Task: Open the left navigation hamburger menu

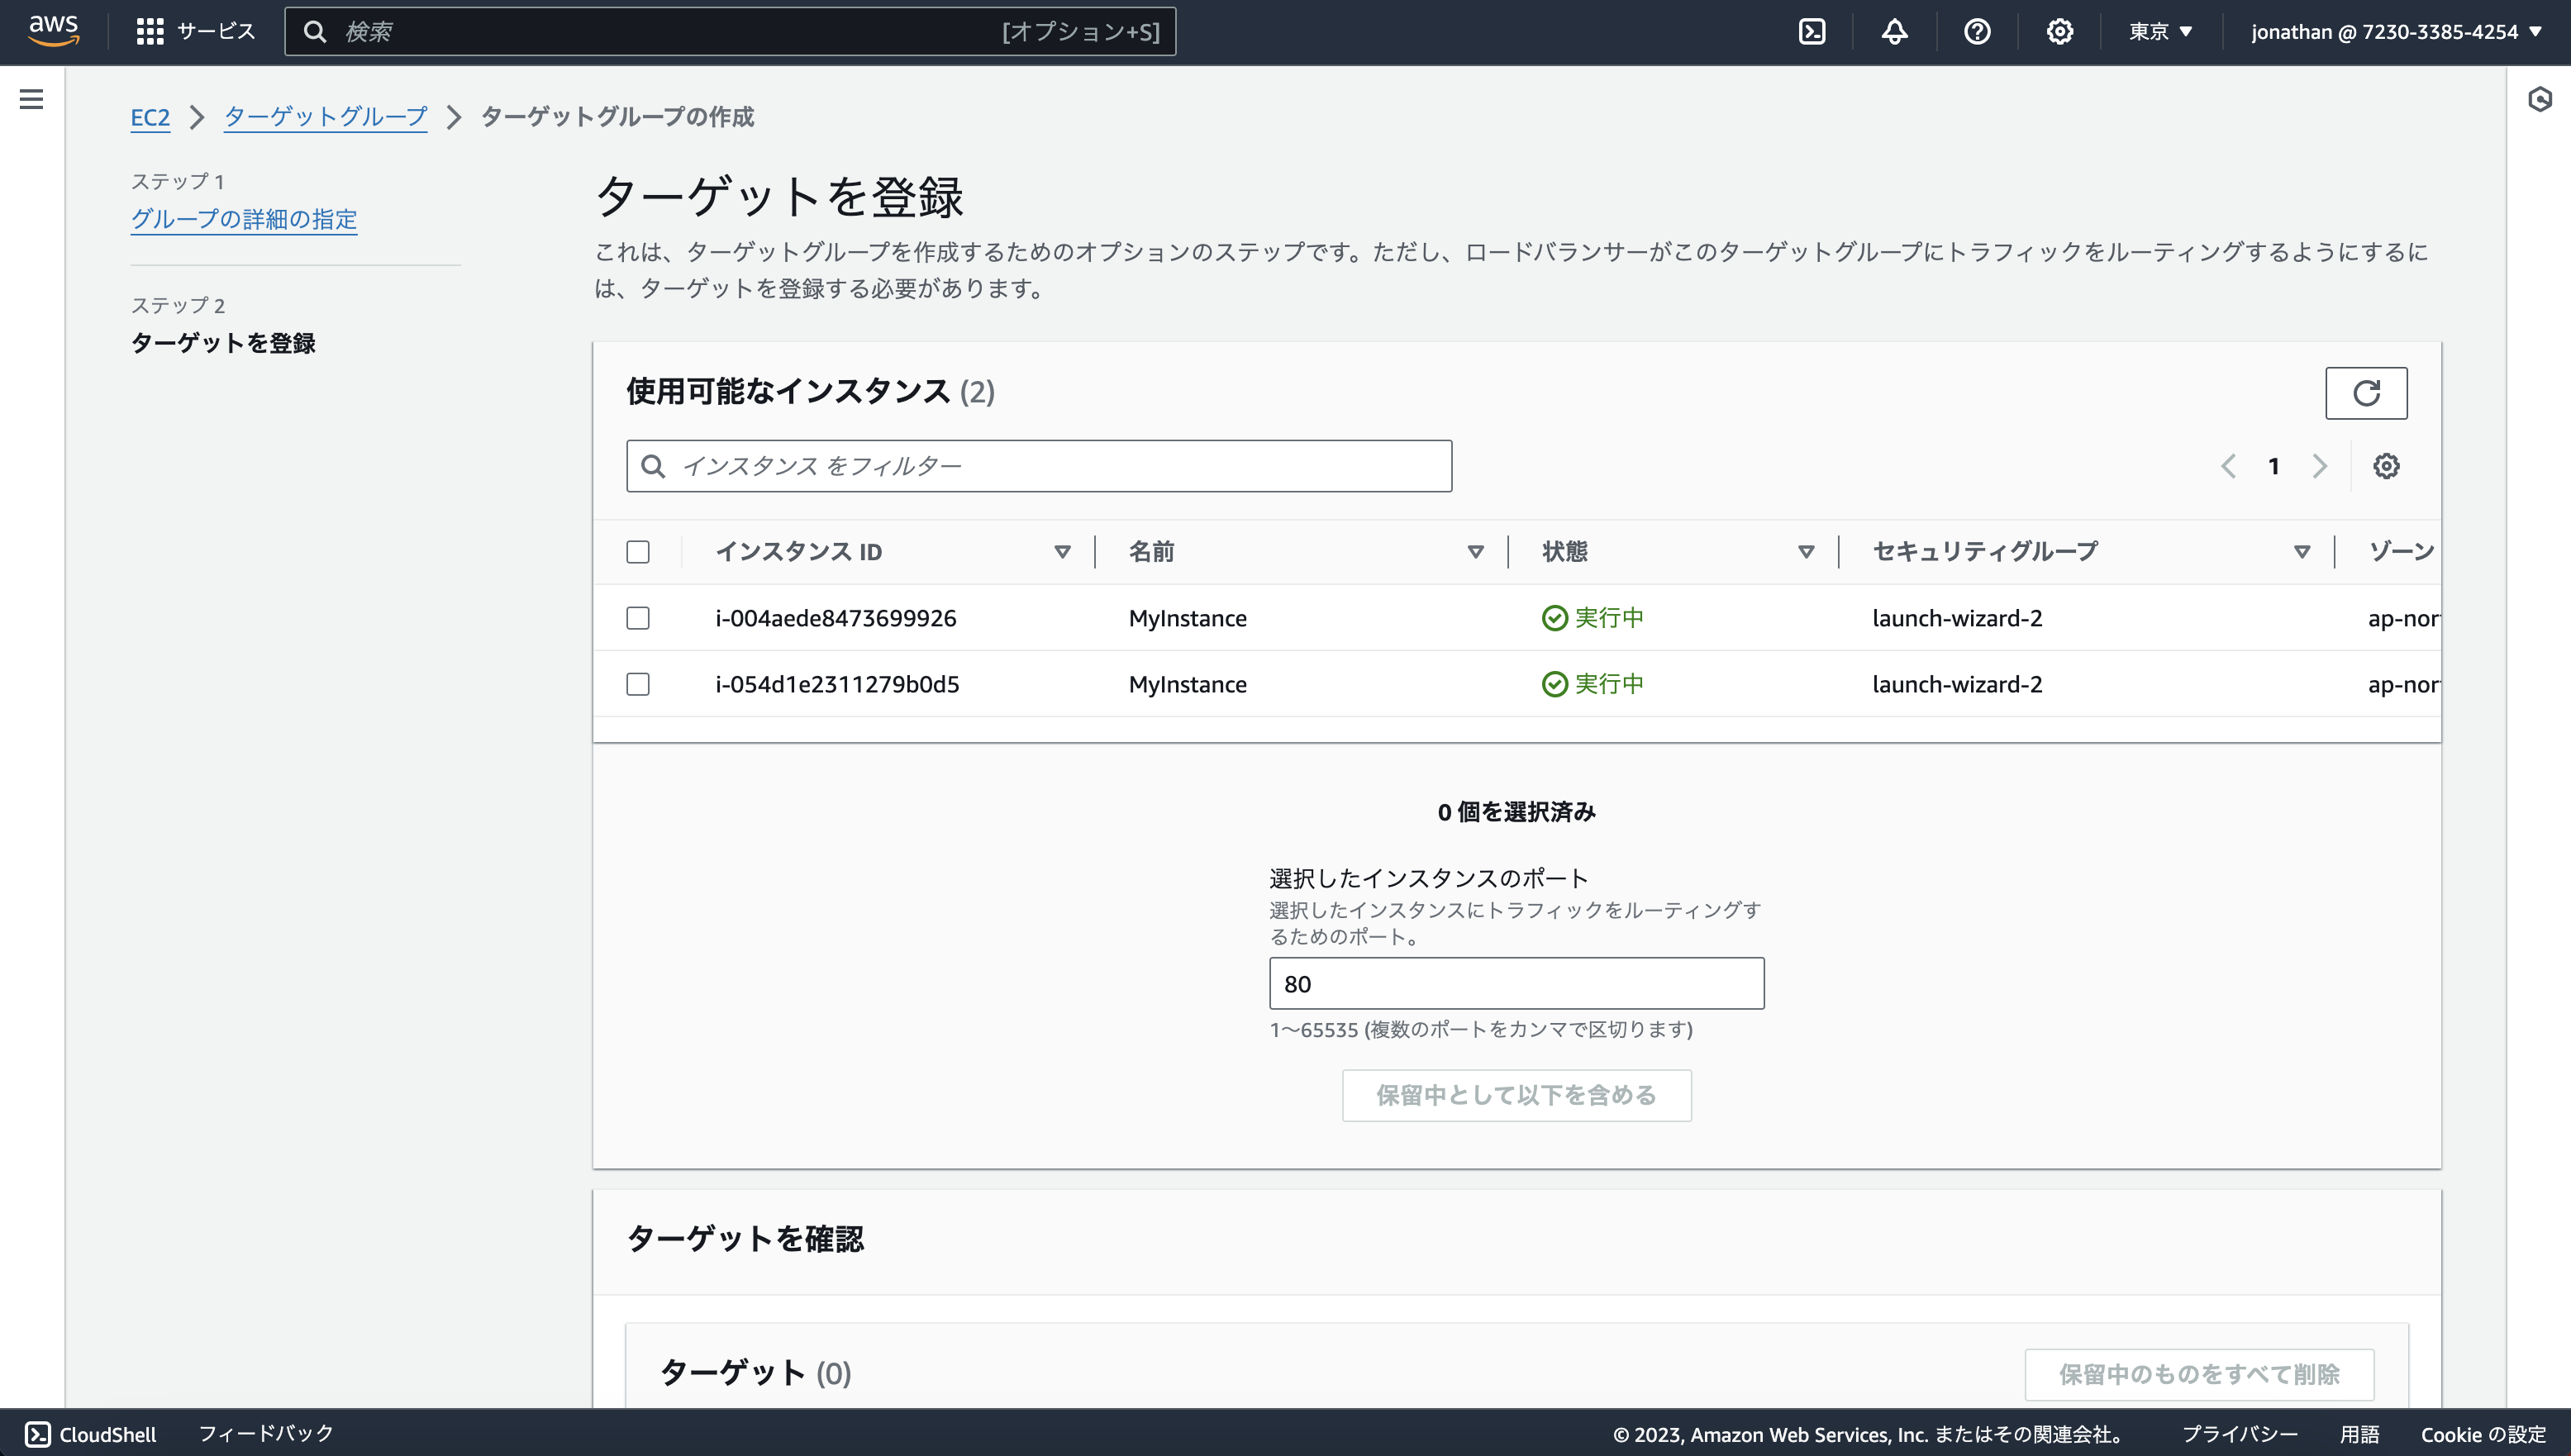Action: [33, 99]
